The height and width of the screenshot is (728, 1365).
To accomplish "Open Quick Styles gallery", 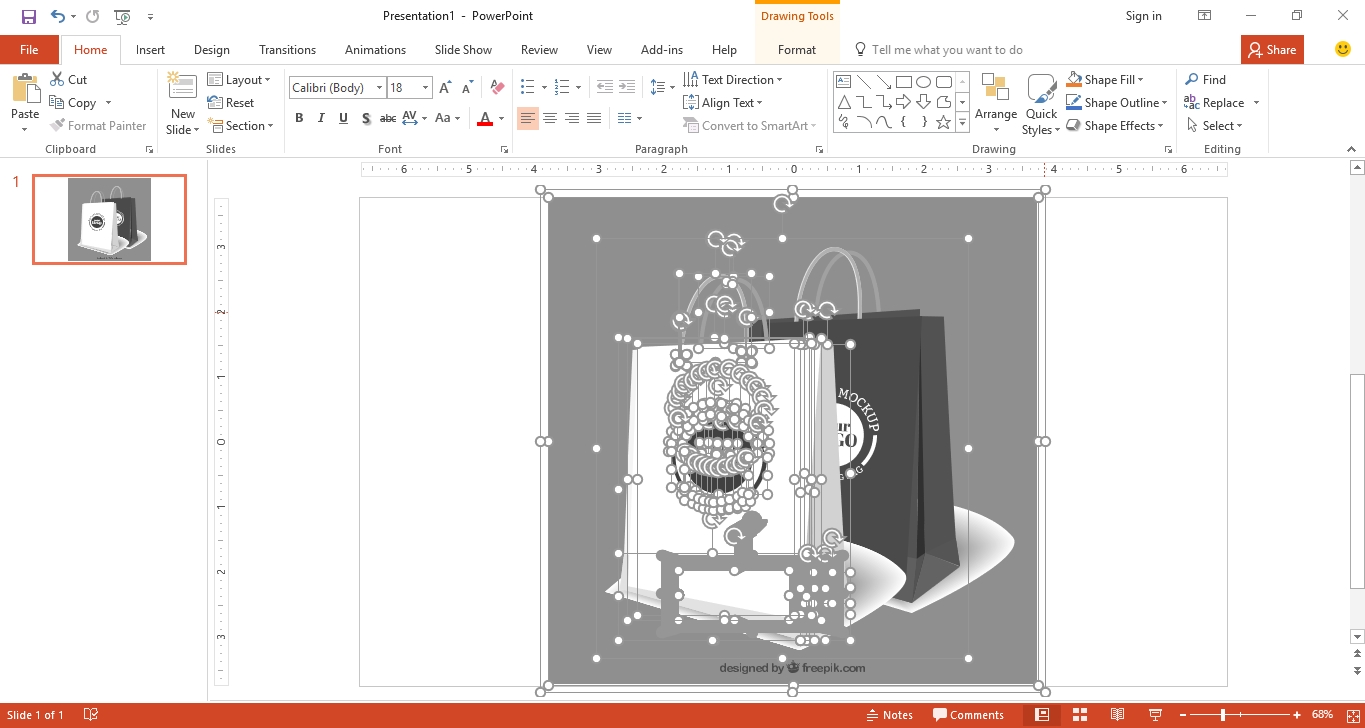I will click(x=1040, y=103).
